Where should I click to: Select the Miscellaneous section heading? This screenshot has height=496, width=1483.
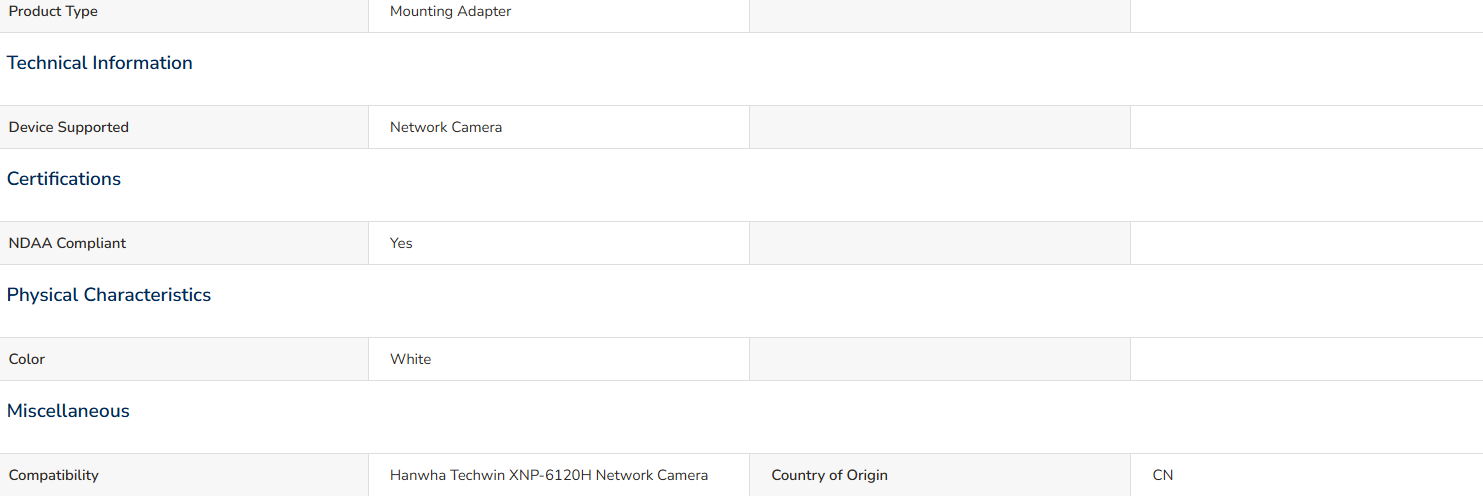[x=68, y=411]
